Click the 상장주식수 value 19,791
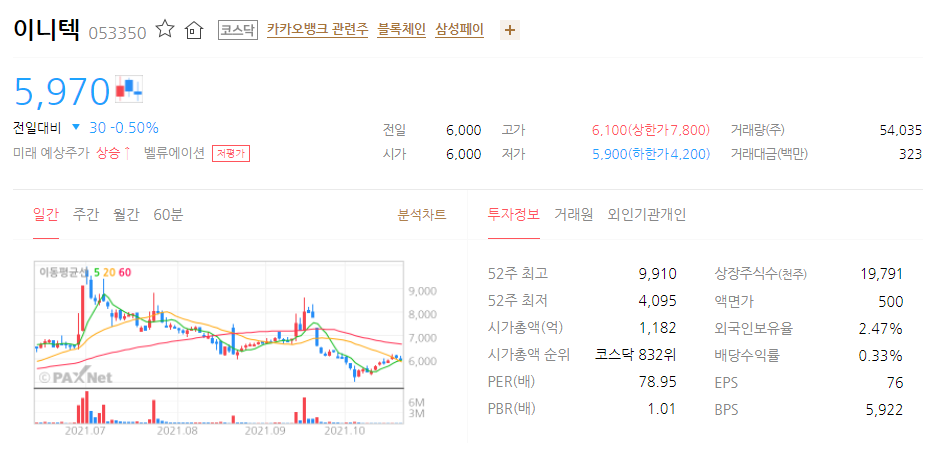936x453 pixels. coord(882,274)
